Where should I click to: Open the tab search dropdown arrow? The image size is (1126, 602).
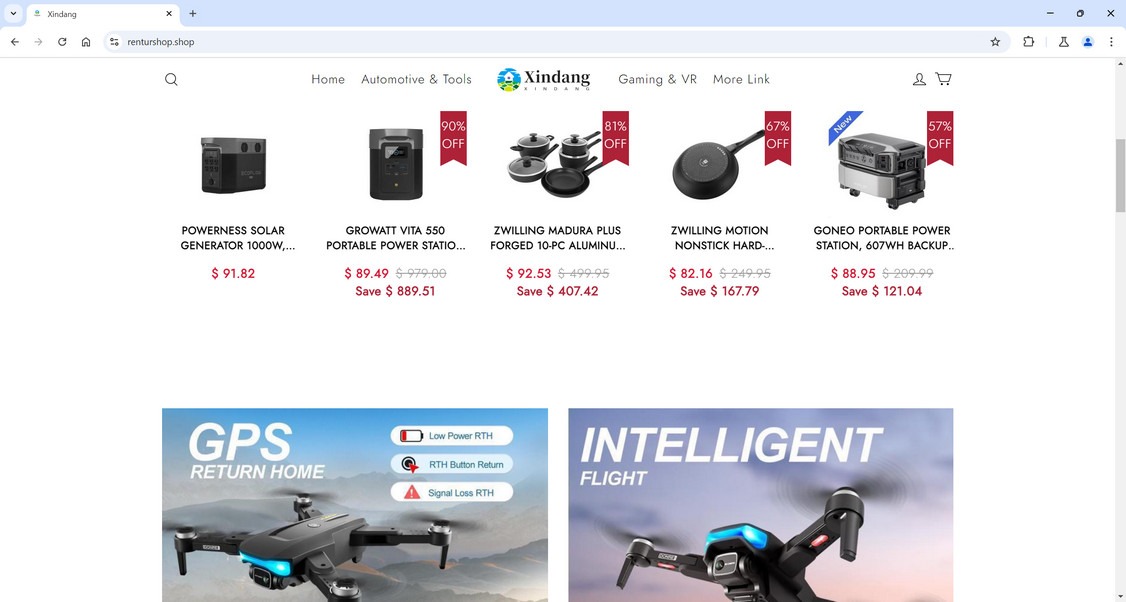13,14
